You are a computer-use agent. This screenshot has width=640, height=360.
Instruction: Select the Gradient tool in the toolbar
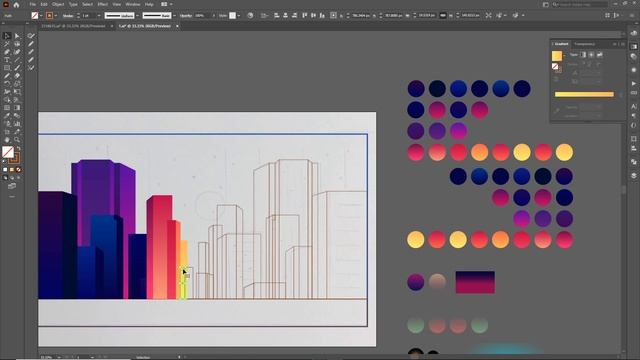click(17, 108)
